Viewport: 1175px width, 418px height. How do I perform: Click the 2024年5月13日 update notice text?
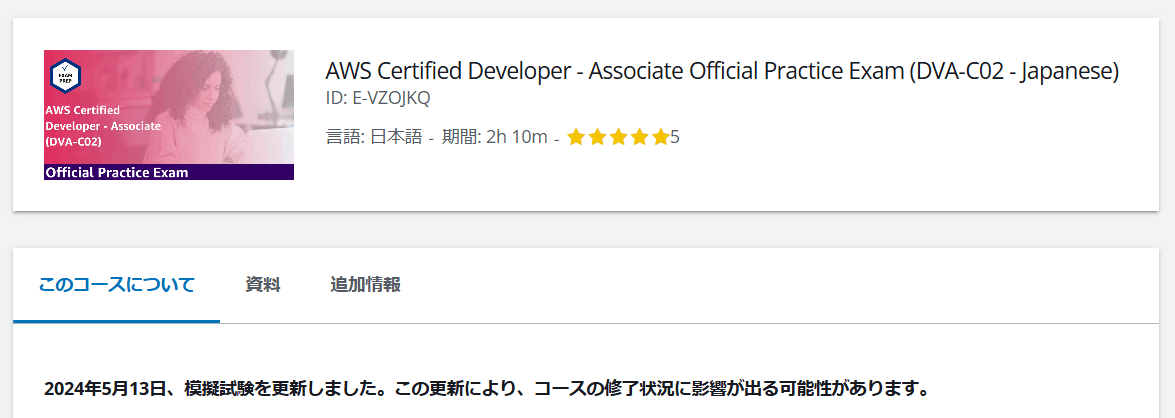[487, 390]
